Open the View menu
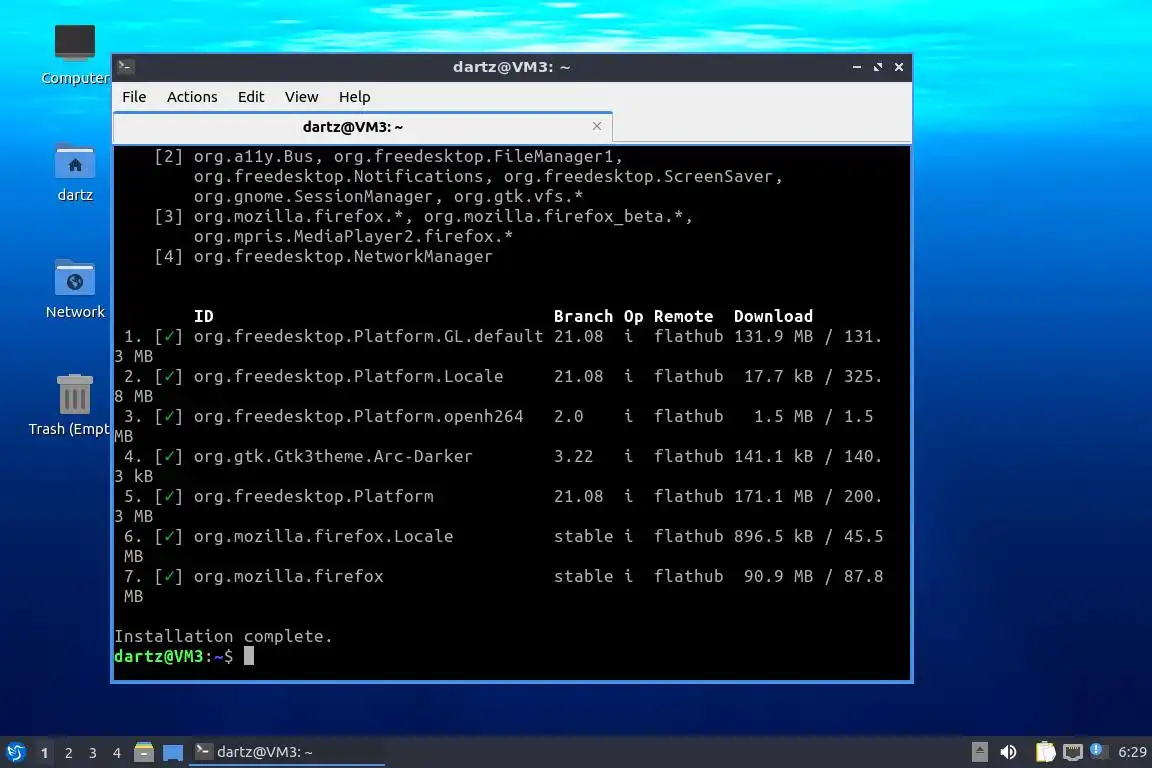Image resolution: width=1152 pixels, height=768 pixels. pyautogui.click(x=301, y=97)
